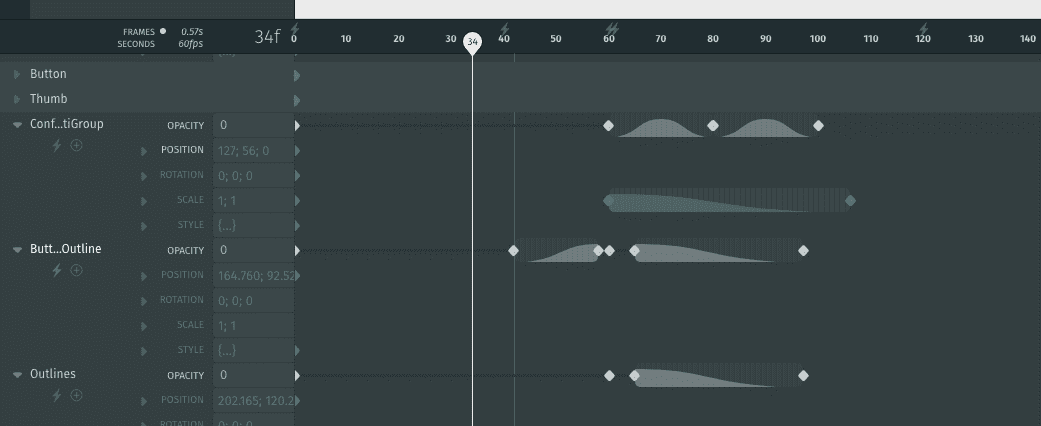Click double lightning marker at frame 60
This screenshot has height=426, width=1041.
pyautogui.click(x=612, y=29)
